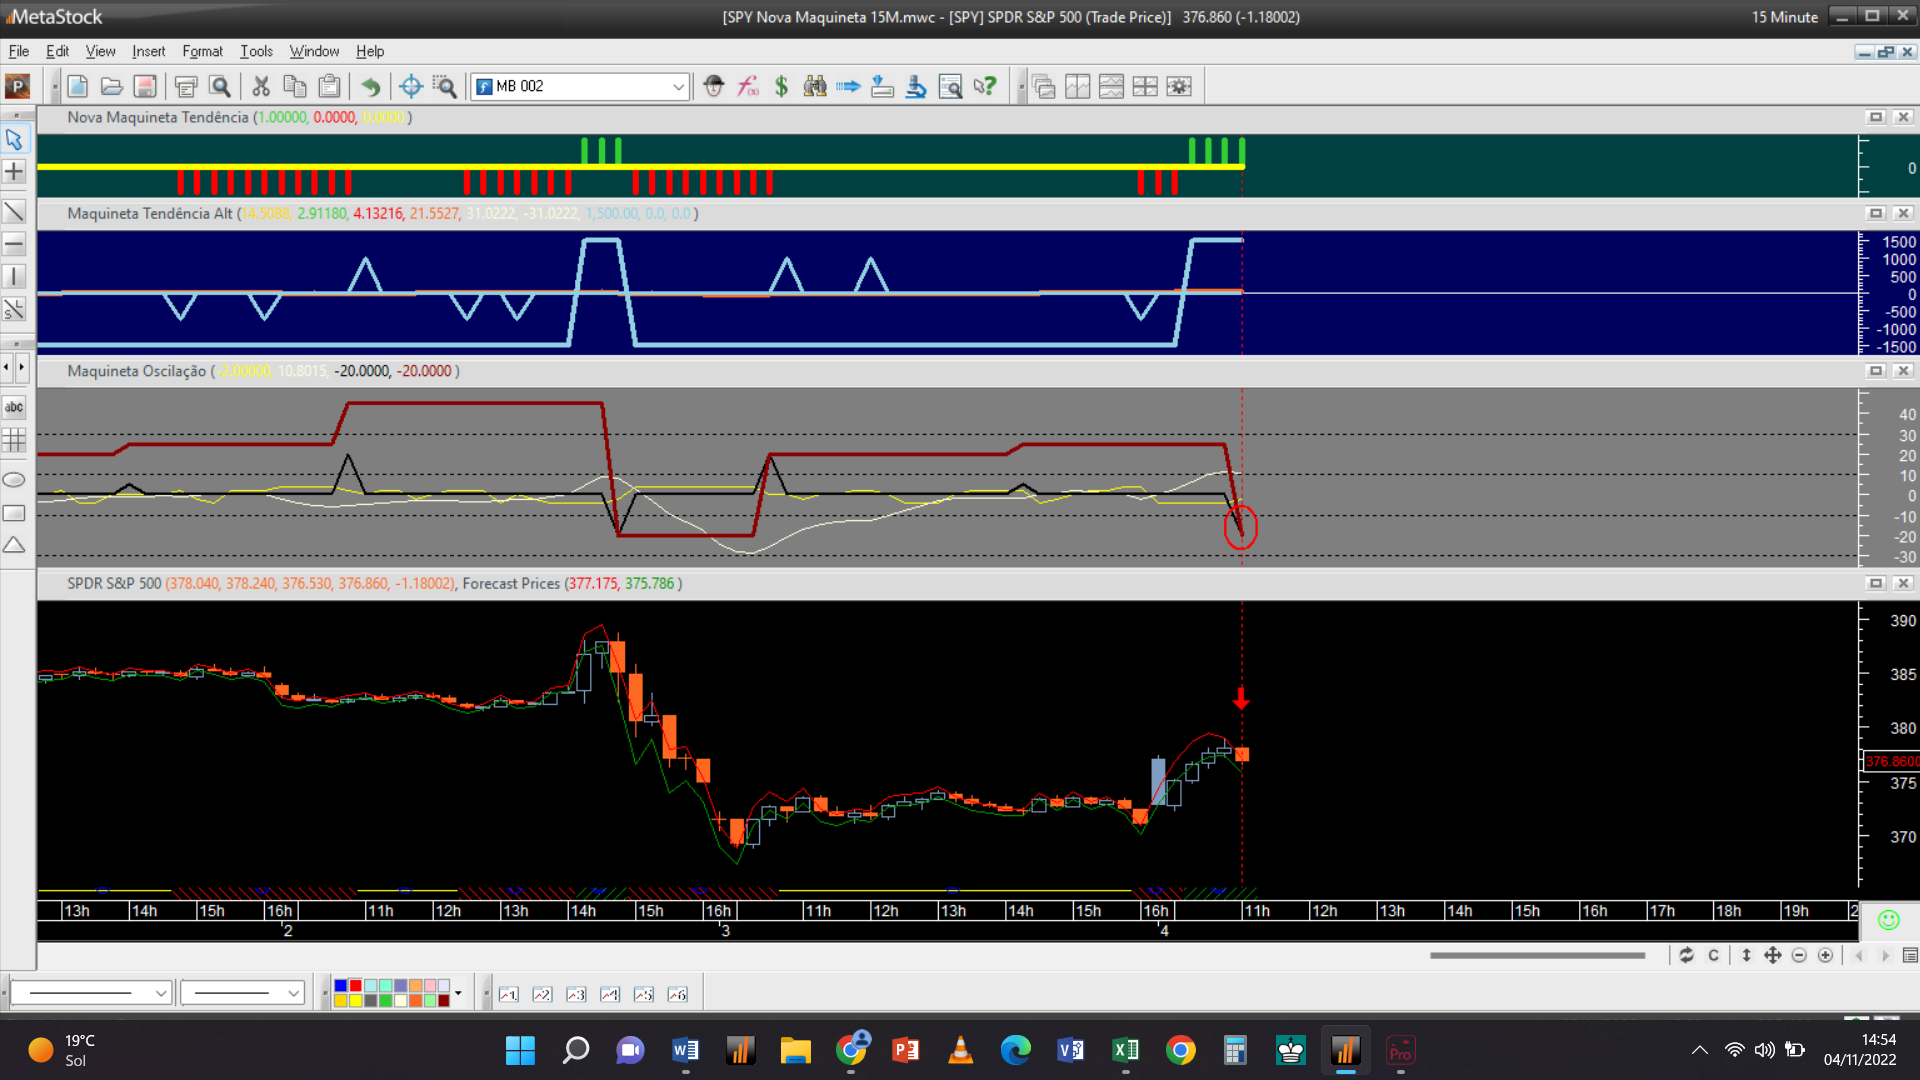Screen dimensions: 1920x1080
Task: Toggle chart template button 1
Action: [x=508, y=994]
